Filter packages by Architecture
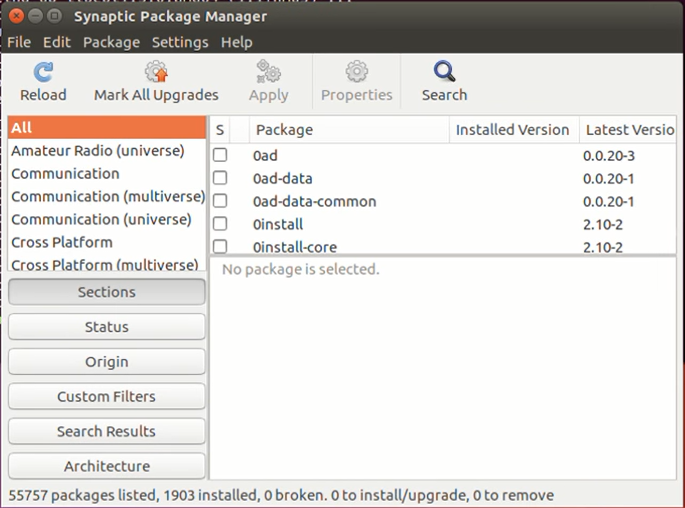 pos(107,466)
